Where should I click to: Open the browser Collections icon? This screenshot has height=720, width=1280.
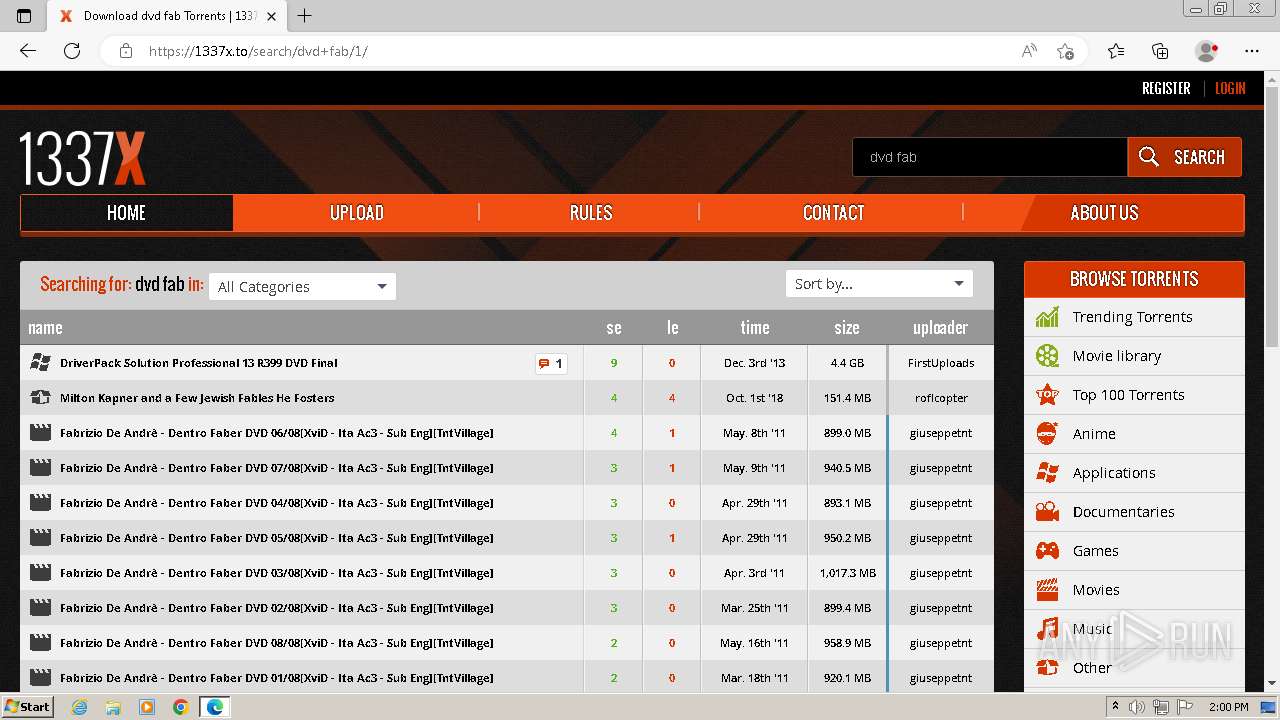(1160, 51)
